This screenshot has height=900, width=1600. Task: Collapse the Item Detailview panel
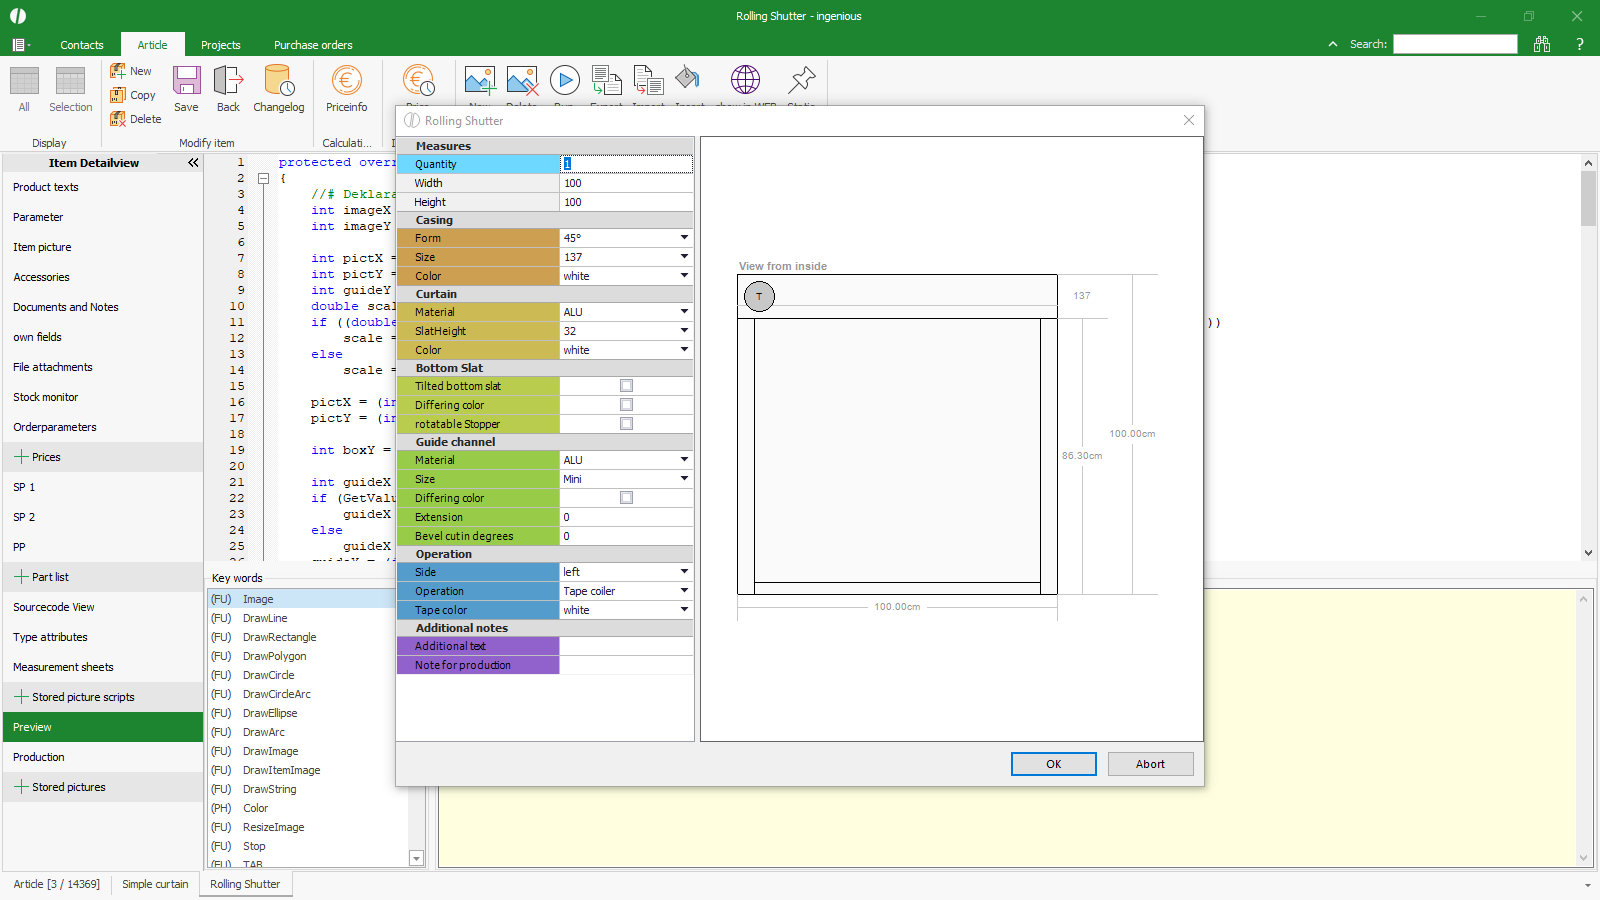(x=193, y=163)
